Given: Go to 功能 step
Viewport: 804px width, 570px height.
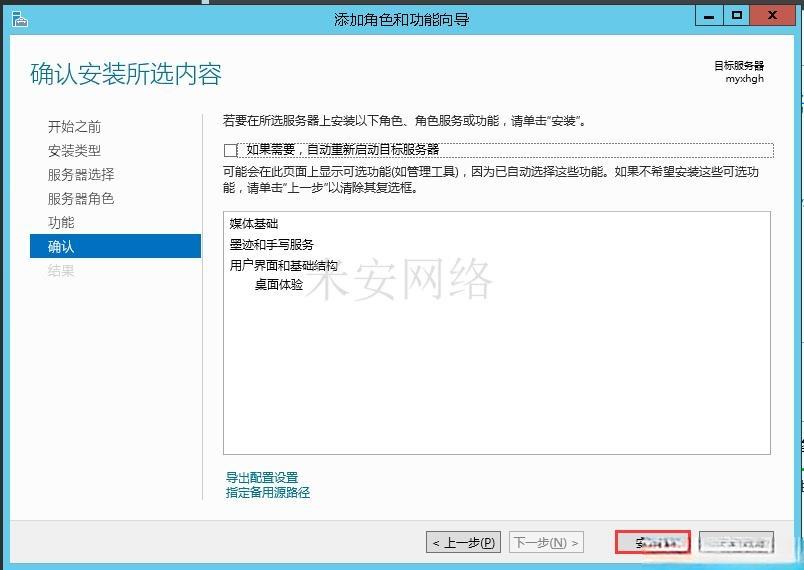Looking at the screenshot, I should (x=61, y=222).
